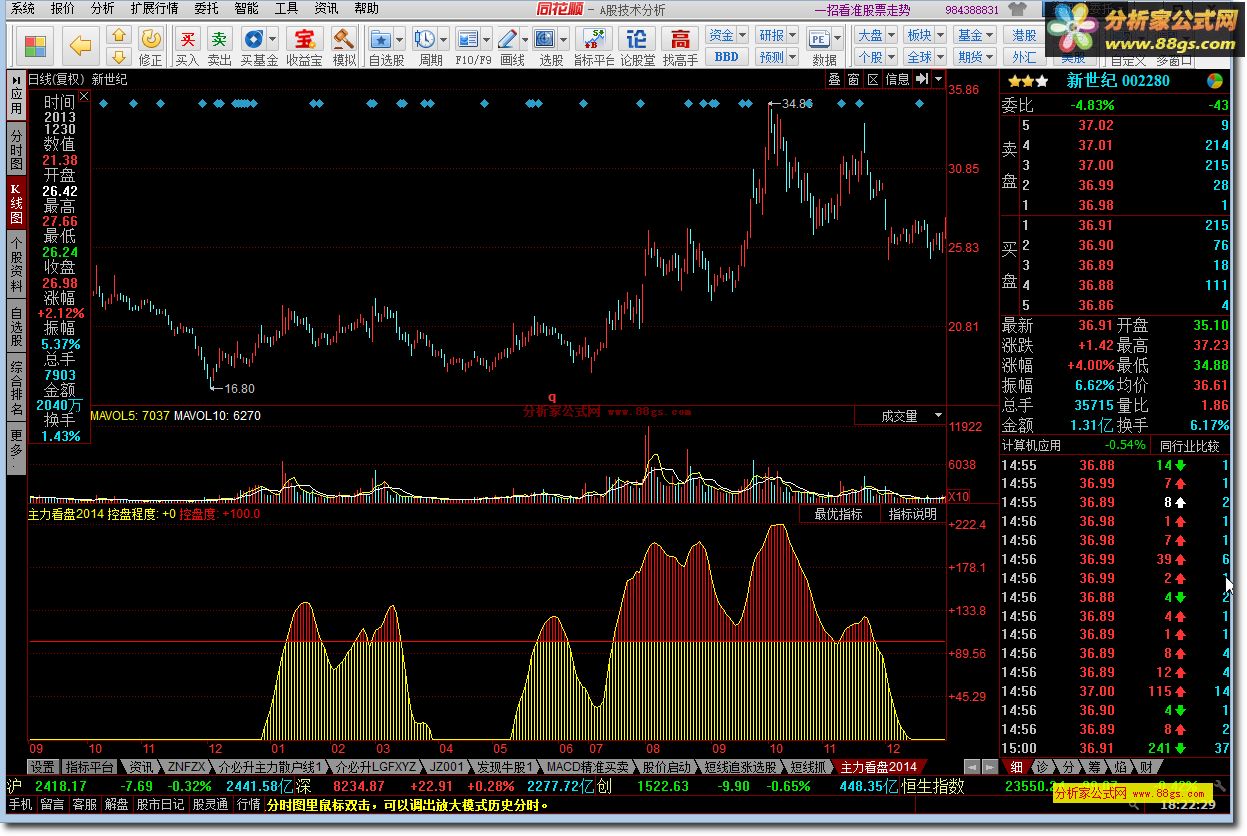Select the 画线 pencil draw tool

click(x=508, y=40)
